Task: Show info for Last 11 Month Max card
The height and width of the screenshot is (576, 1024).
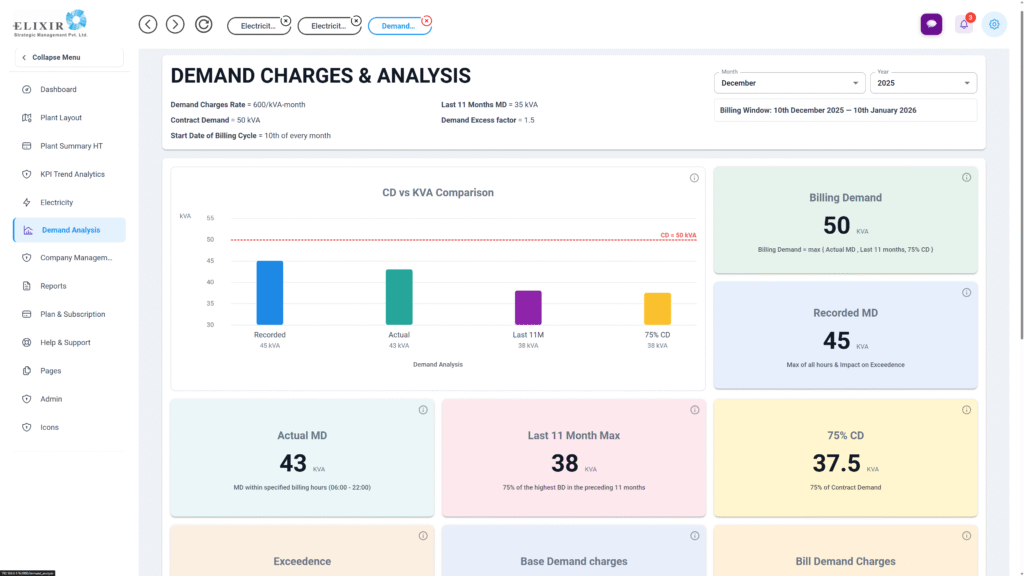Action: point(694,410)
